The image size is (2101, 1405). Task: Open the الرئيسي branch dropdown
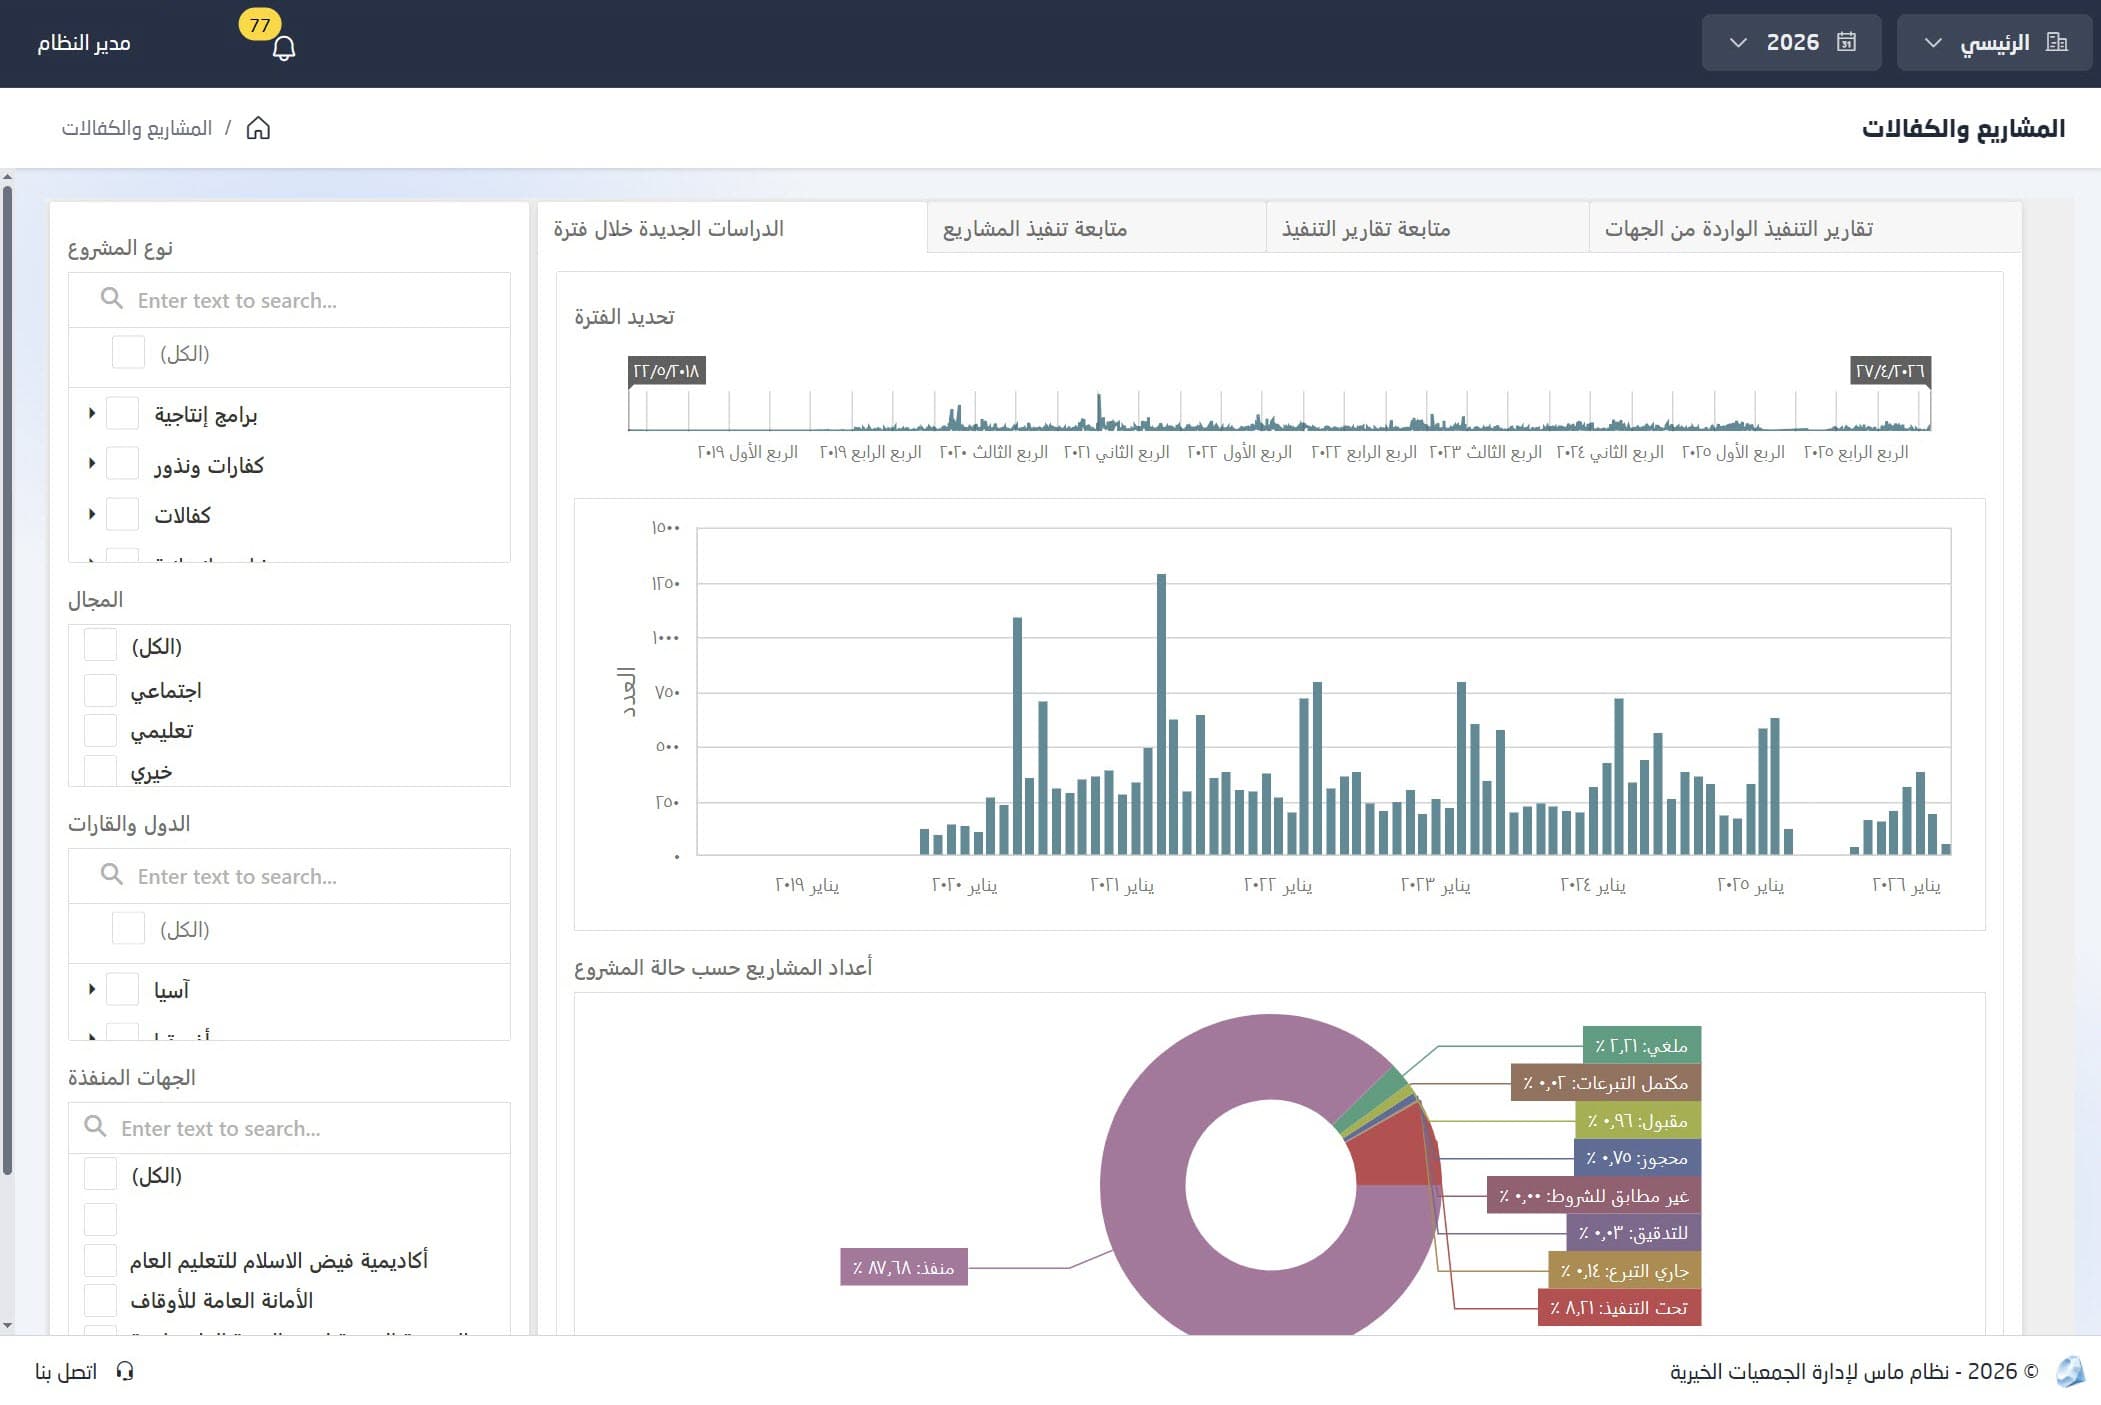coord(1994,42)
